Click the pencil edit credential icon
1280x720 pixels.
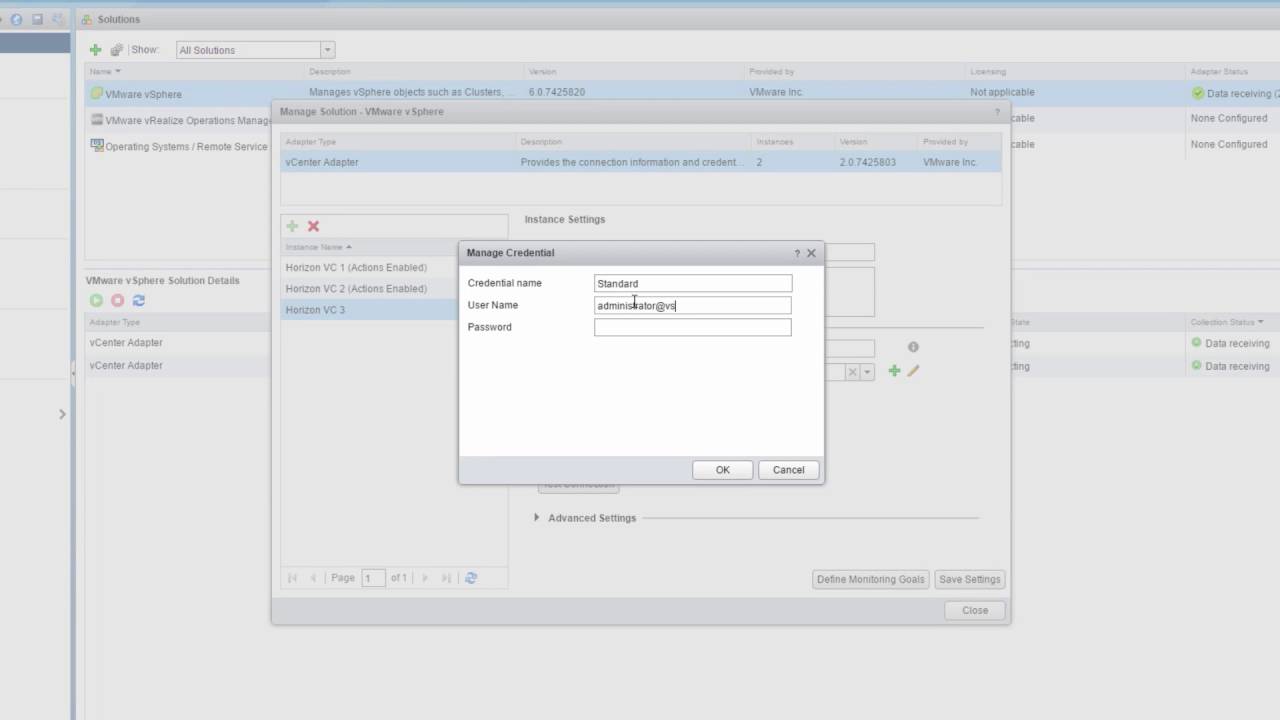click(913, 371)
